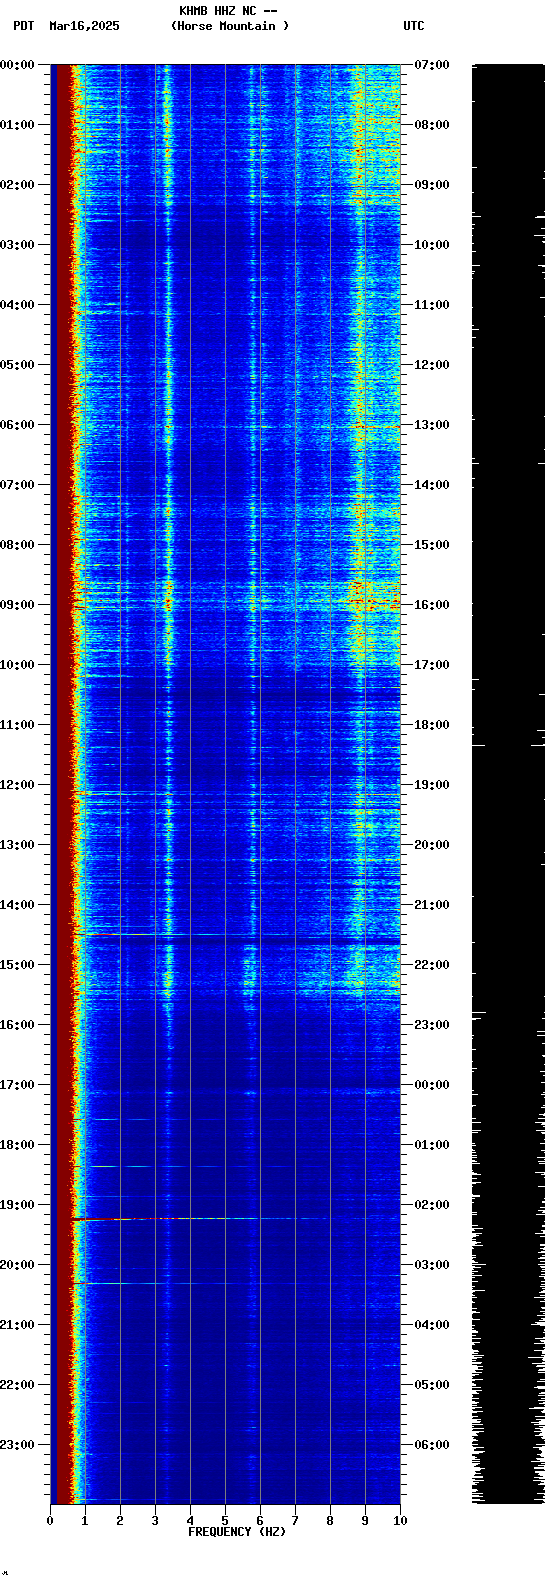Click the 04:00 UTC time label
The height and width of the screenshot is (1584, 552).
[x=432, y=1325]
